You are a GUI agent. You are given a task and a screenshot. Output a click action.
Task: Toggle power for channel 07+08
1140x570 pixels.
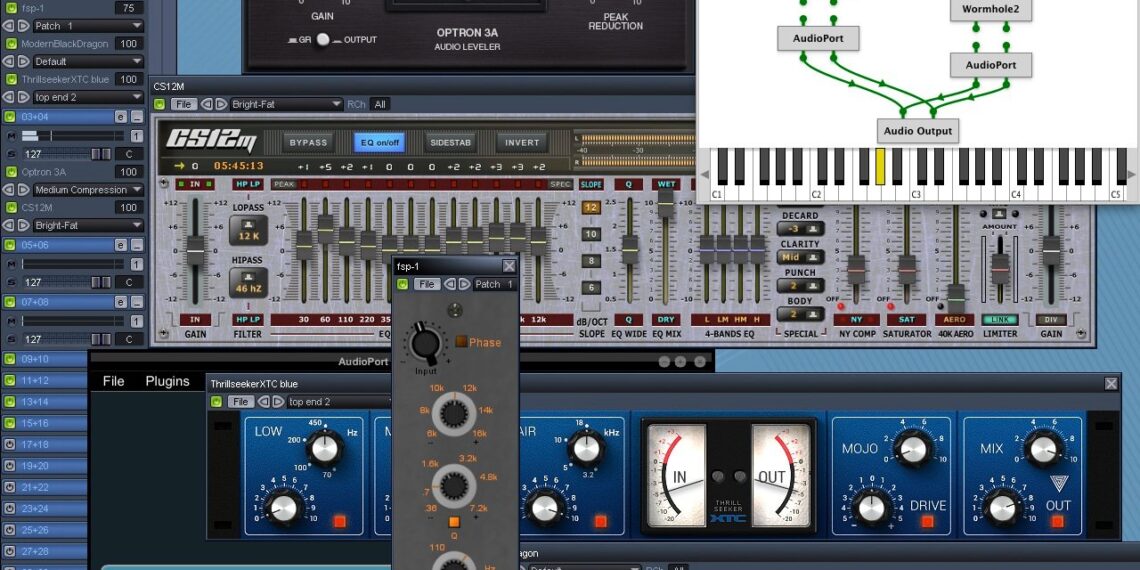(x=10, y=301)
